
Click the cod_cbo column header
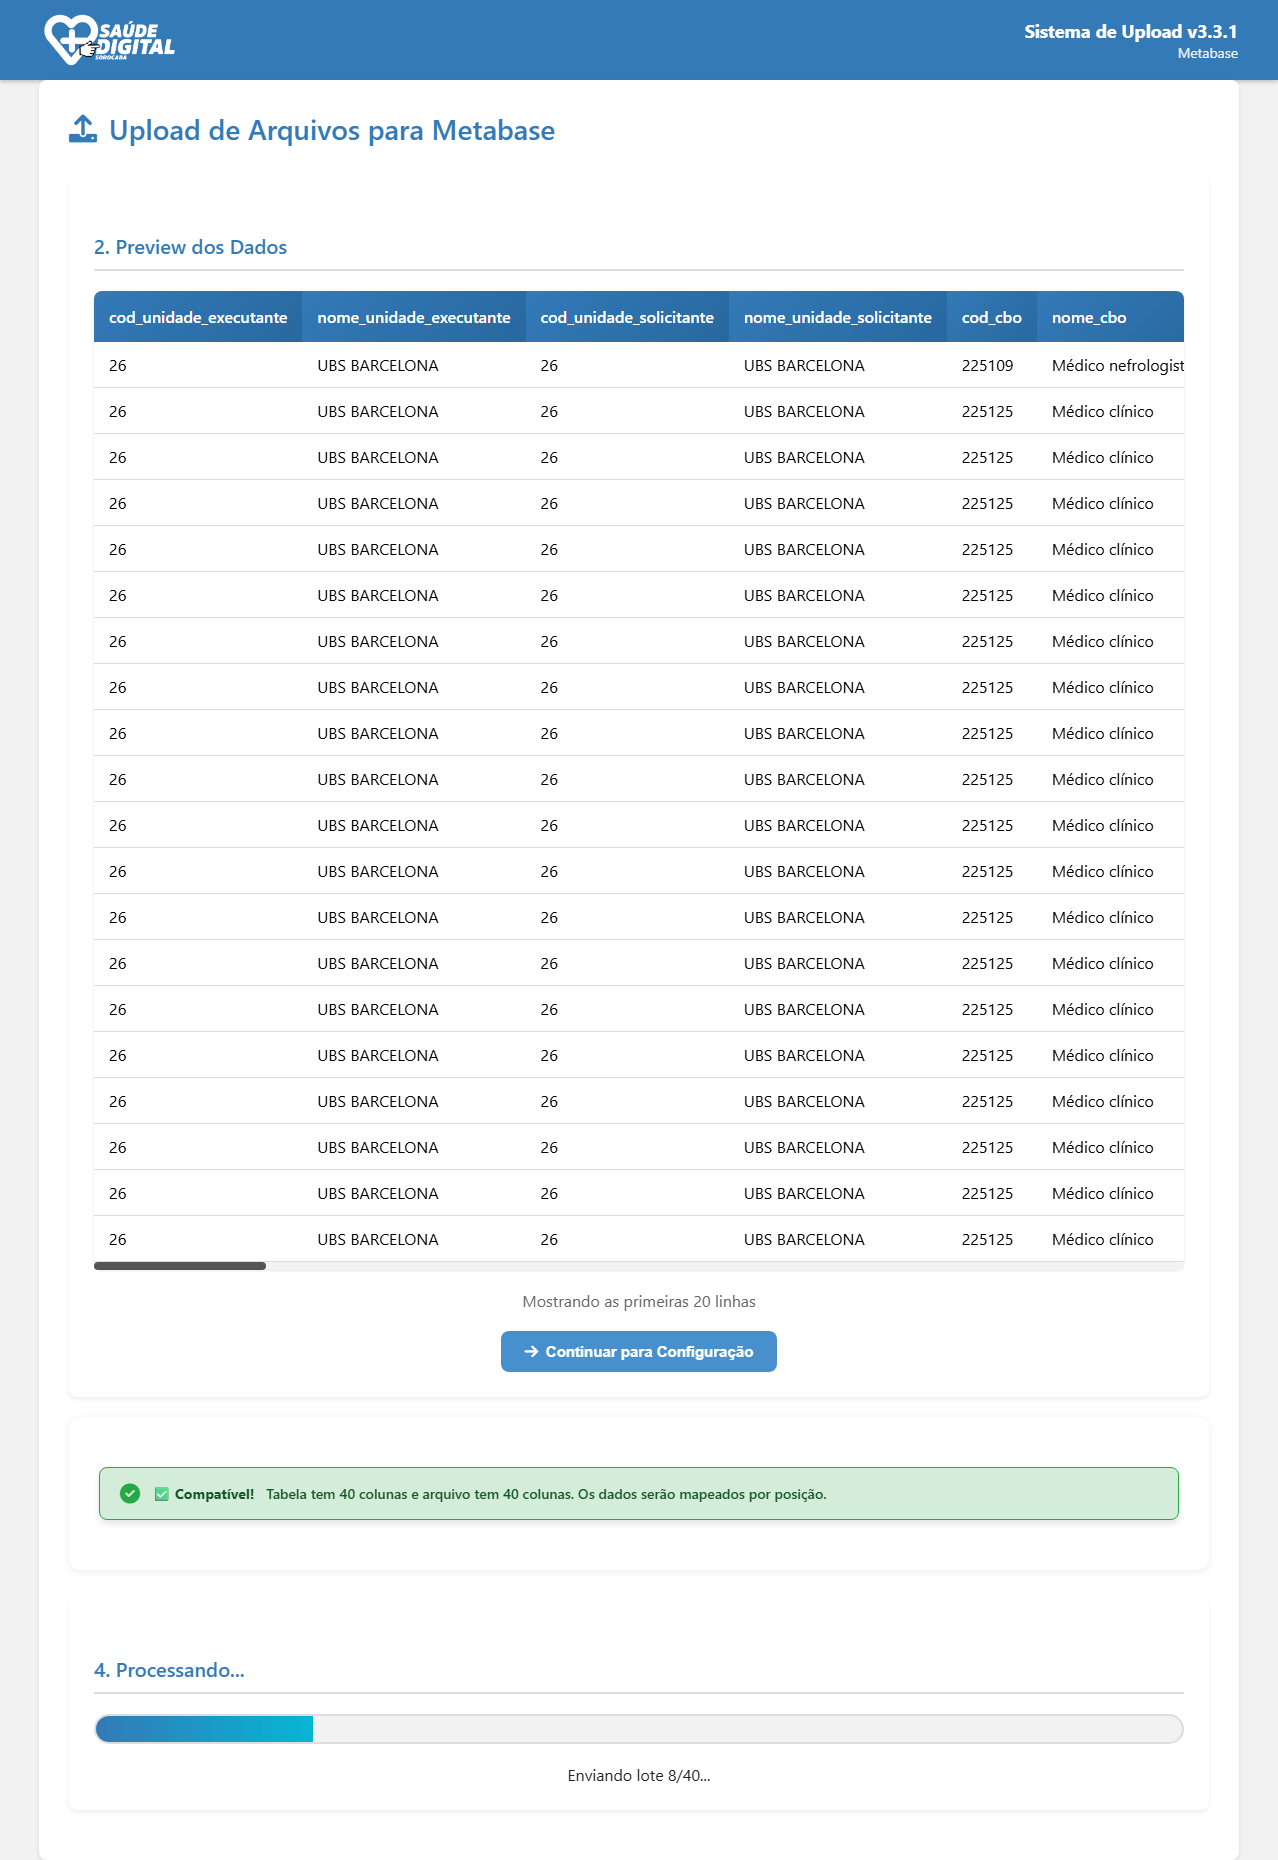point(991,317)
